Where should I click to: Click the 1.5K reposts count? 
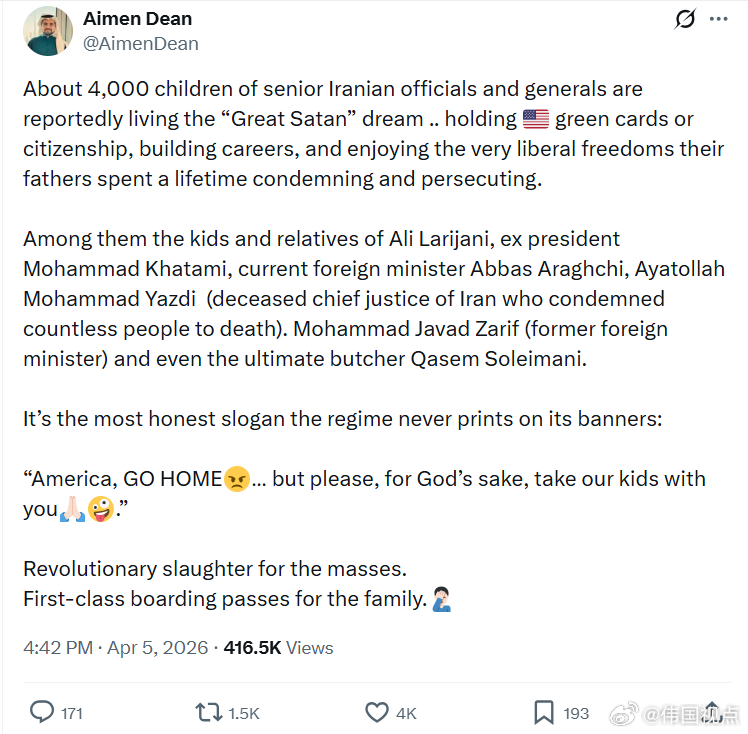(x=244, y=713)
